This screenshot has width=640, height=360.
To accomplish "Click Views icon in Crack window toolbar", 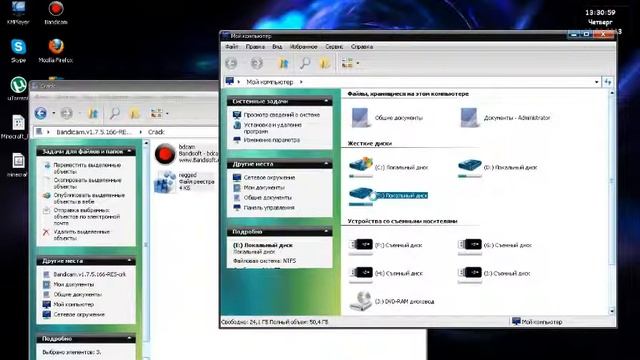I will tap(156, 113).
